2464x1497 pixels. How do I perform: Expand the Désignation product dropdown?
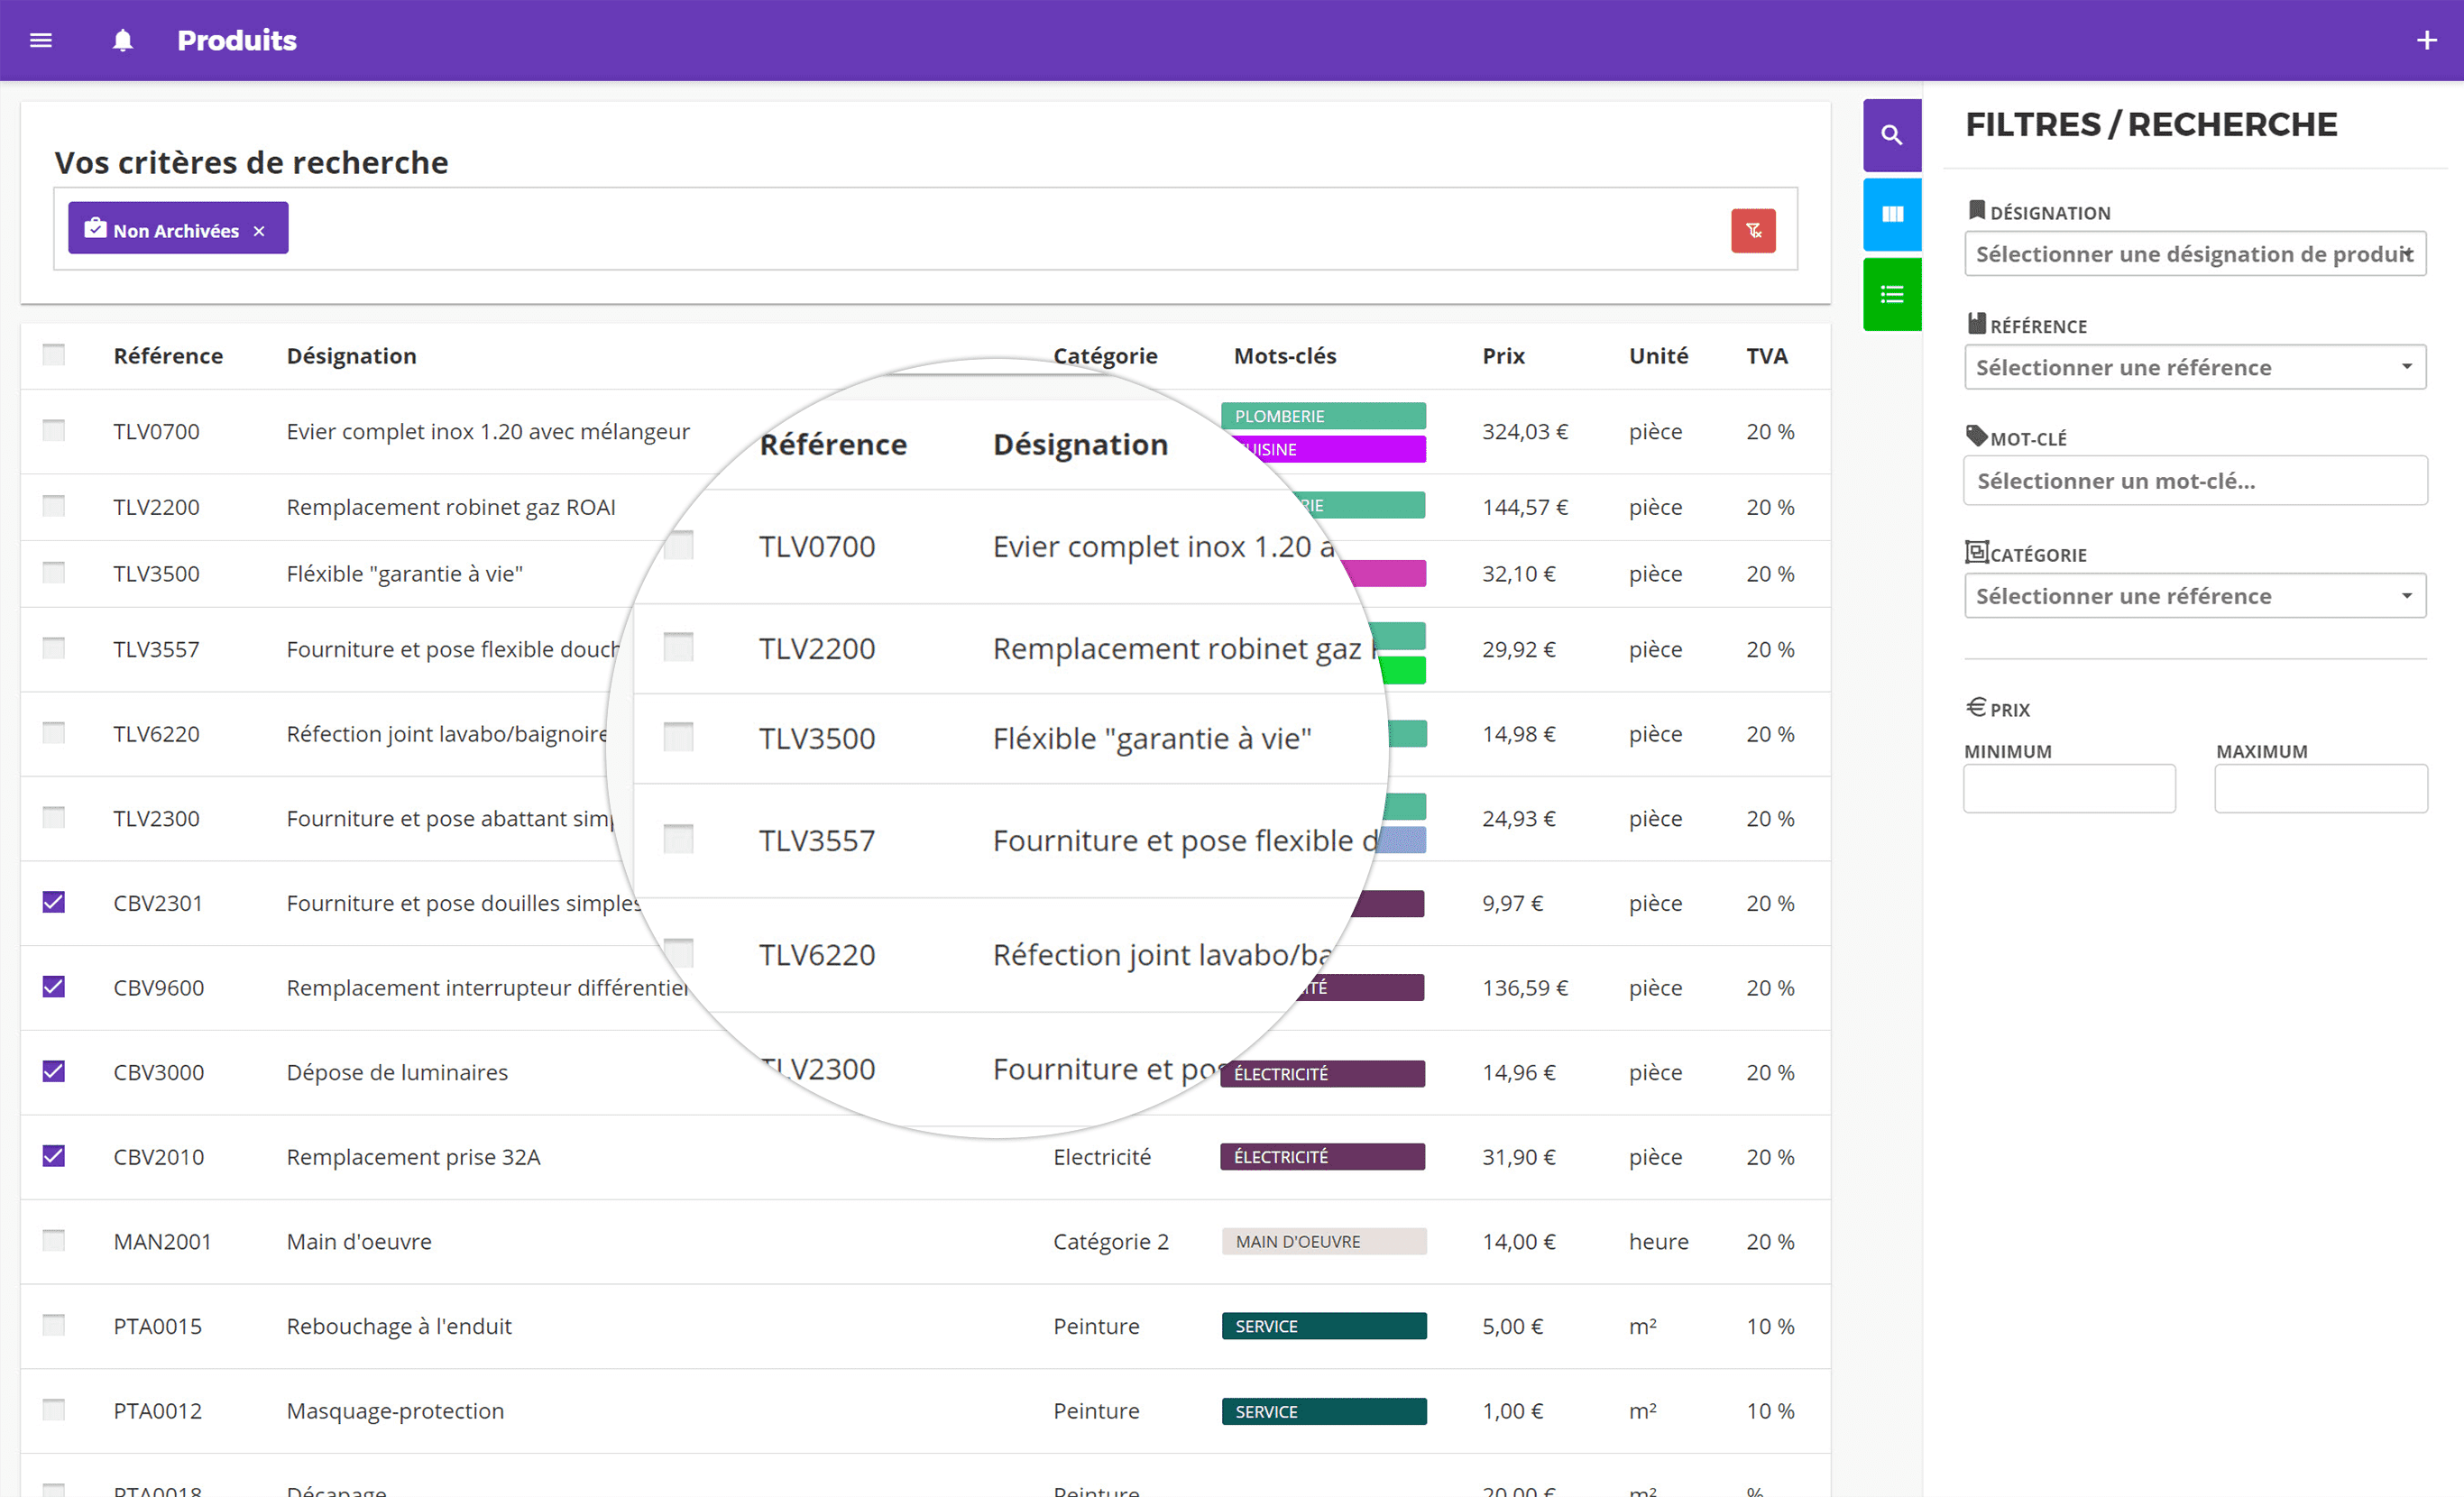pyautogui.click(x=2193, y=252)
